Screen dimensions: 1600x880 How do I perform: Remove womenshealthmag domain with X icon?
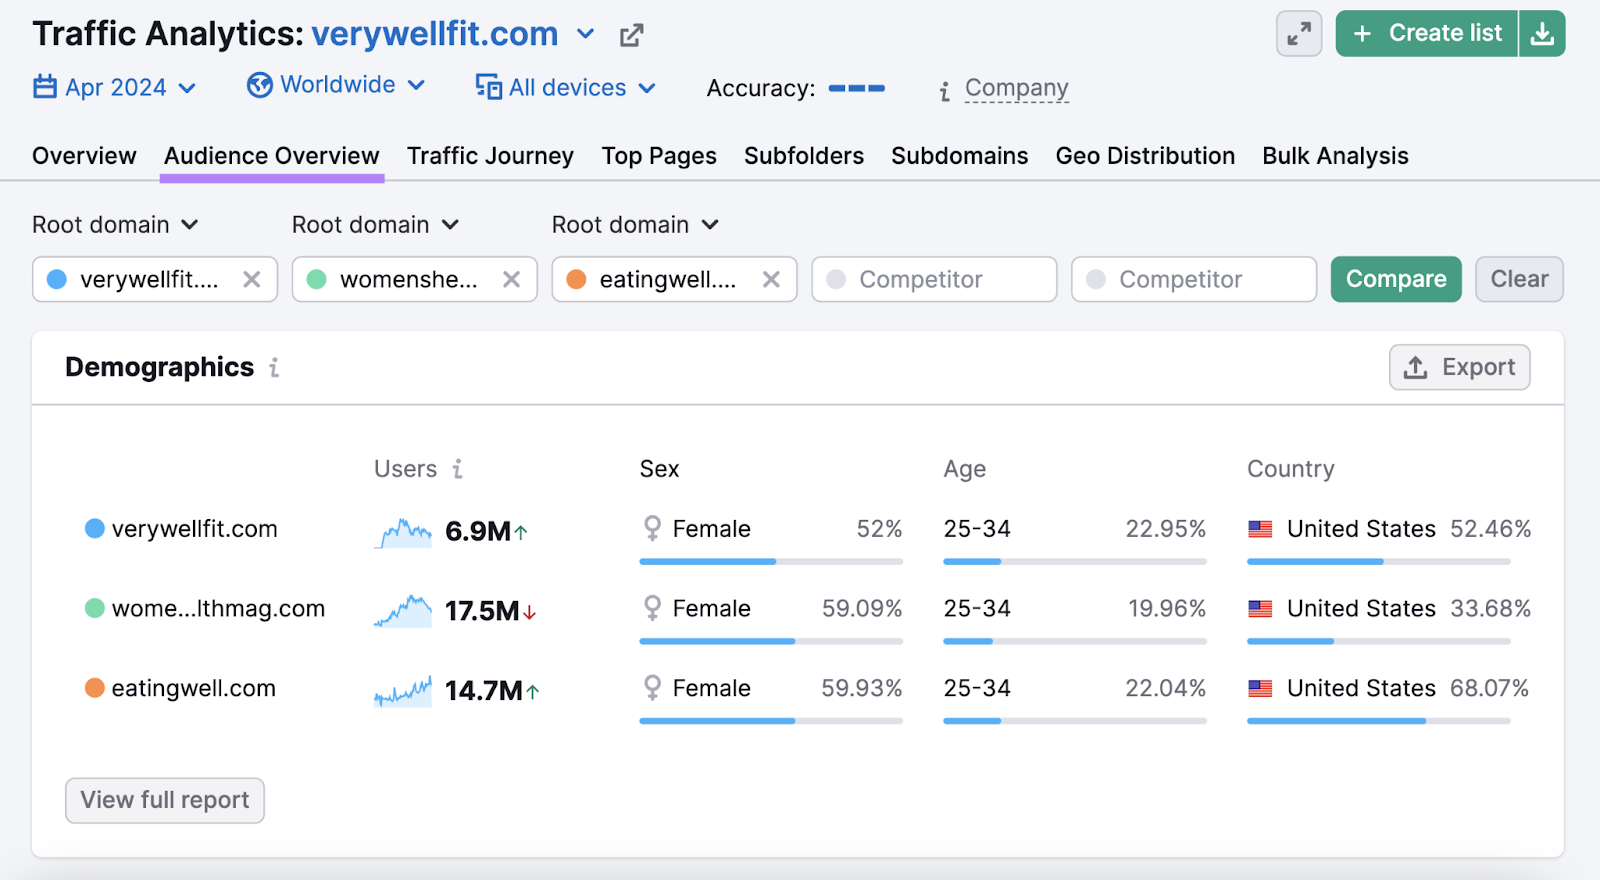511,280
